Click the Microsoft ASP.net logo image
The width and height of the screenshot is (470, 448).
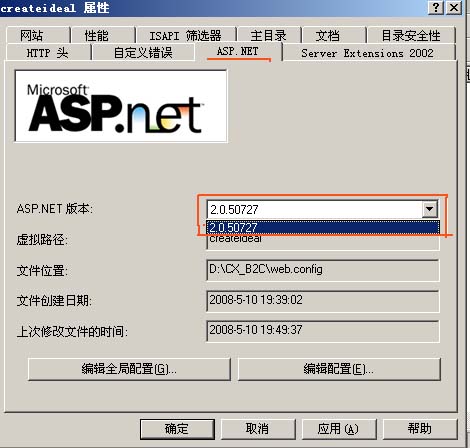coord(121,106)
